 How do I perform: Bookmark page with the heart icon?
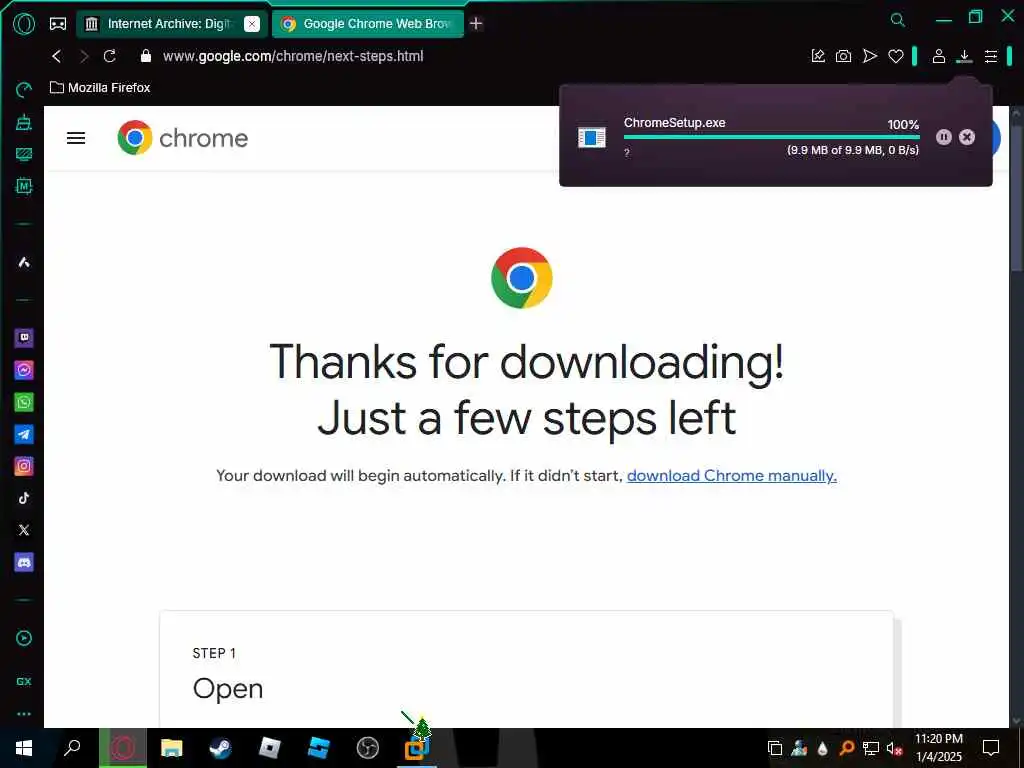tap(896, 57)
